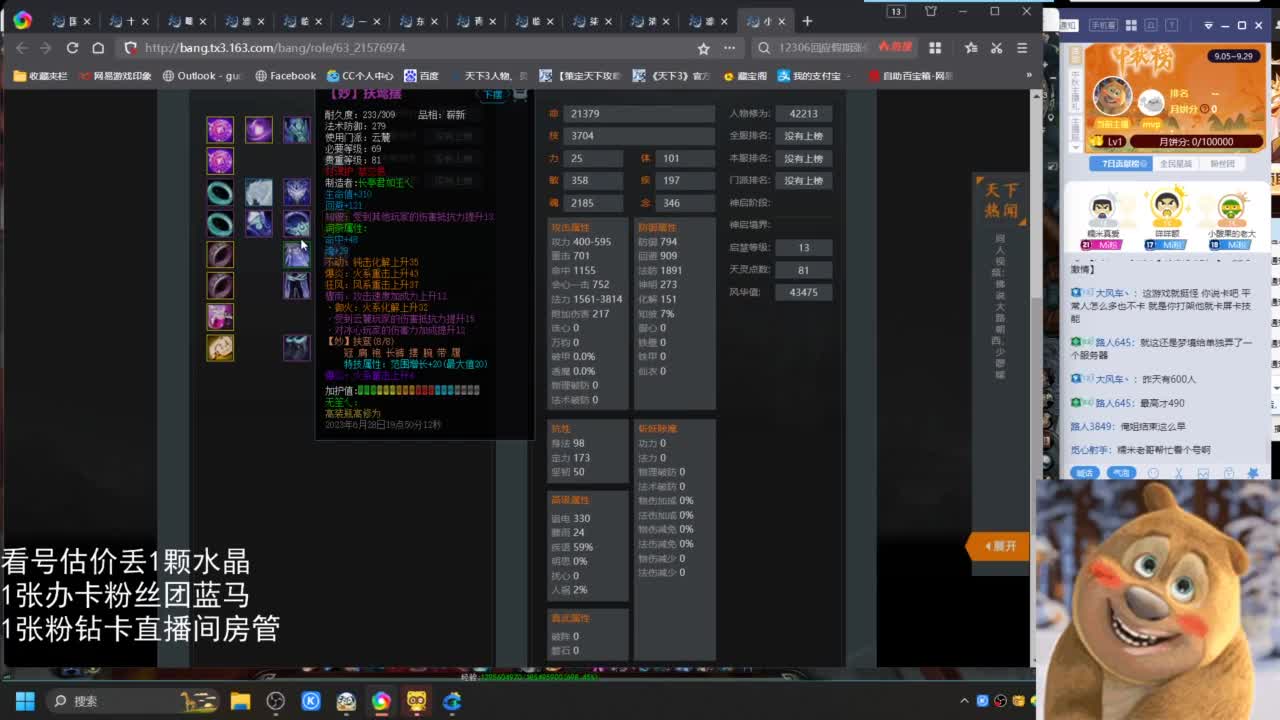1280x720 pixels.
Task: Open the browser apps grid icon
Action: (935, 48)
